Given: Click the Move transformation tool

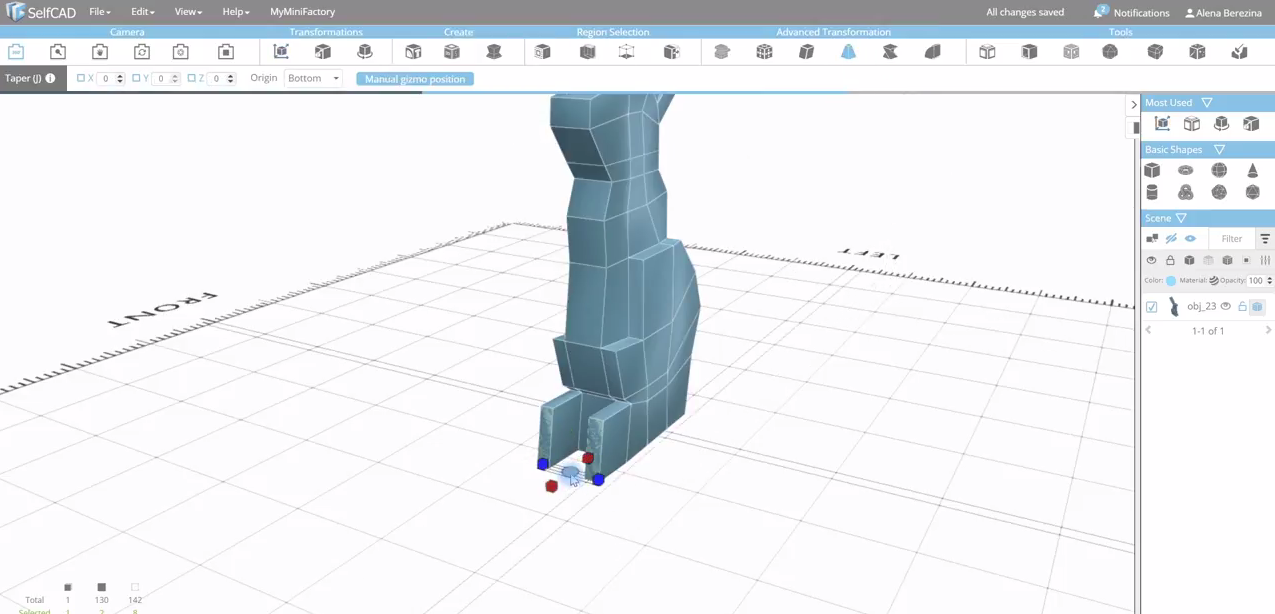Looking at the screenshot, I should [x=281, y=52].
